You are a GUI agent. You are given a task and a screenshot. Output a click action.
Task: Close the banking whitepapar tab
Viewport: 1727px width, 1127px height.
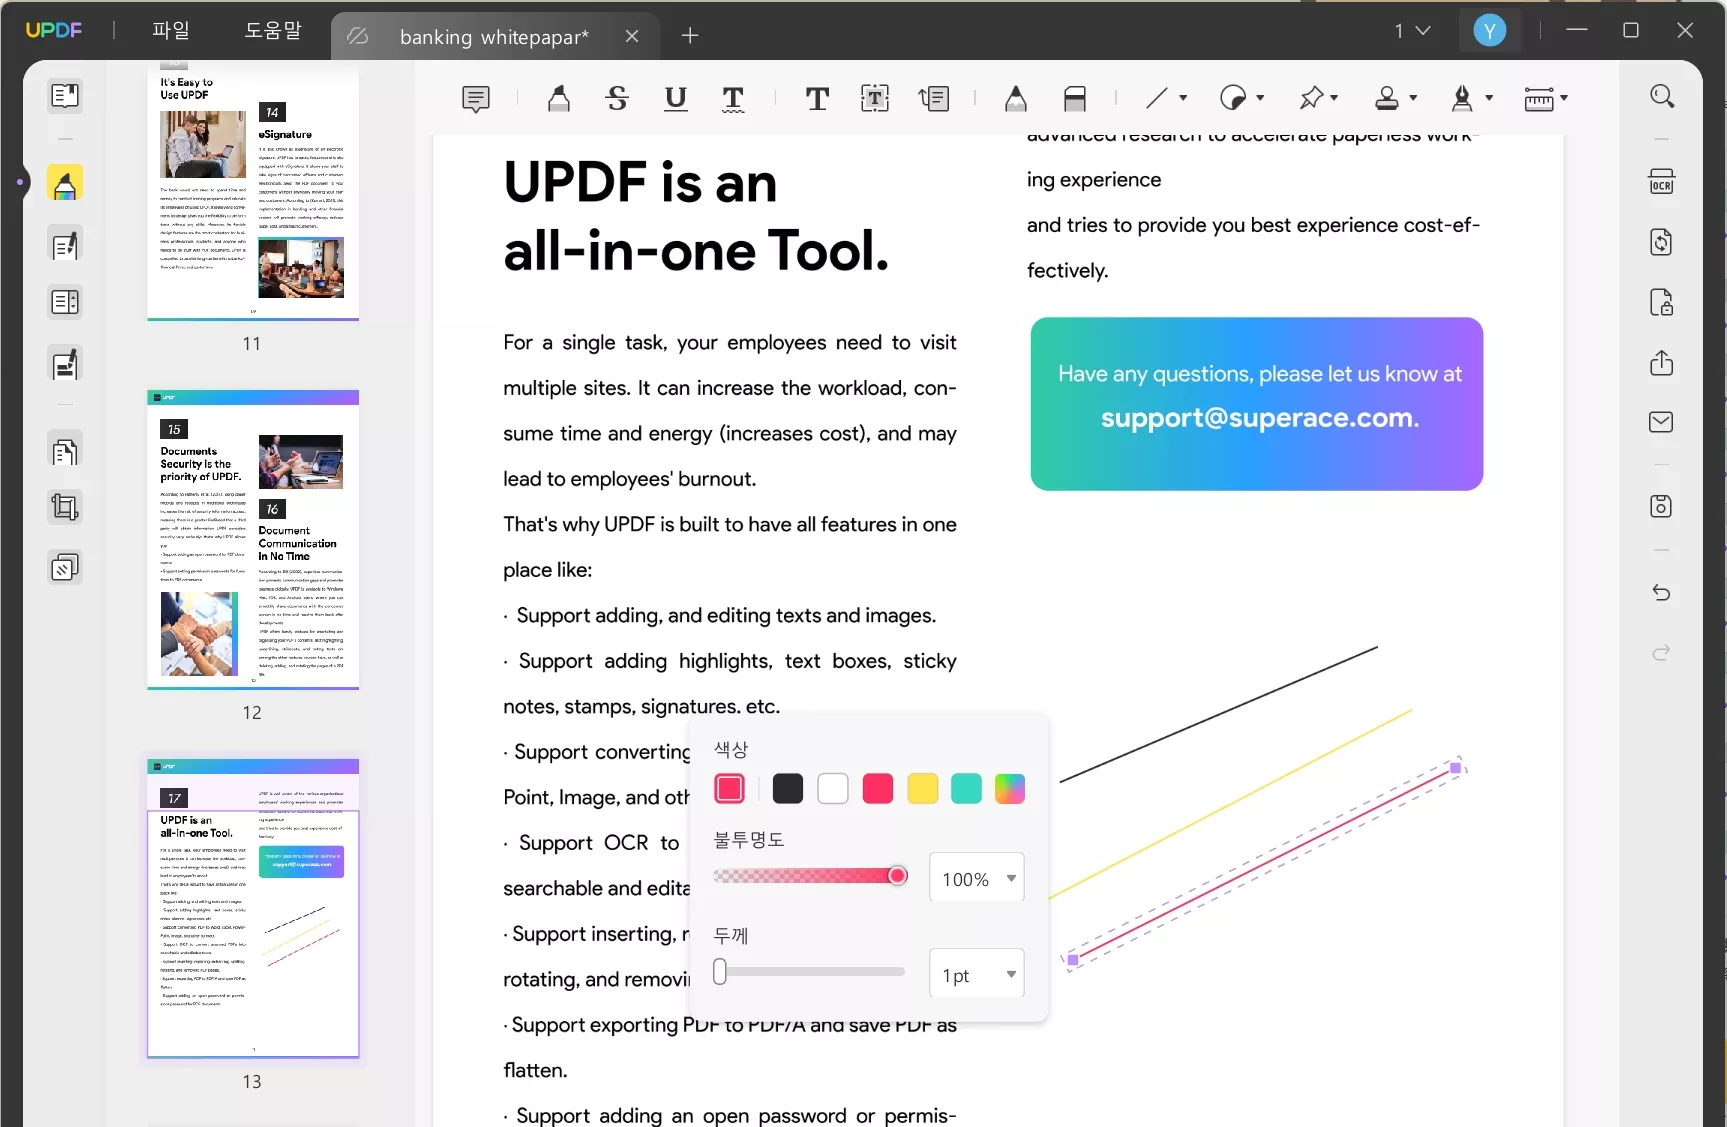point(632,36)
